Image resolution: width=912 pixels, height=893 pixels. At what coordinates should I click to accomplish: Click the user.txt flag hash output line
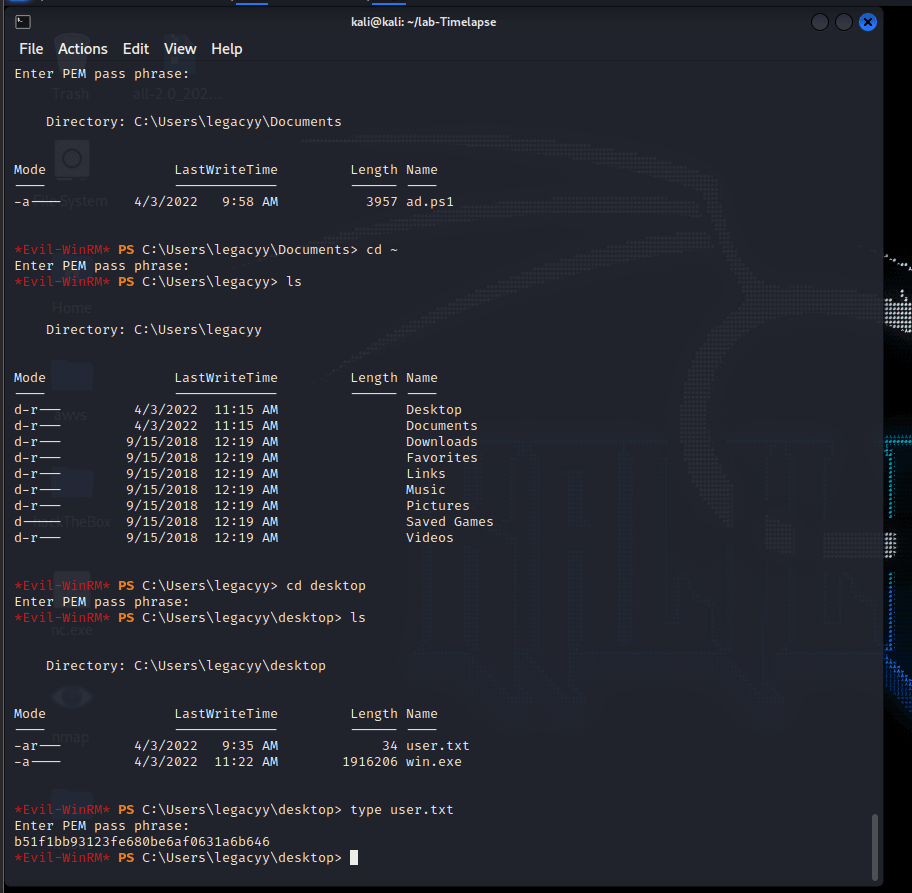coord(142,842)
